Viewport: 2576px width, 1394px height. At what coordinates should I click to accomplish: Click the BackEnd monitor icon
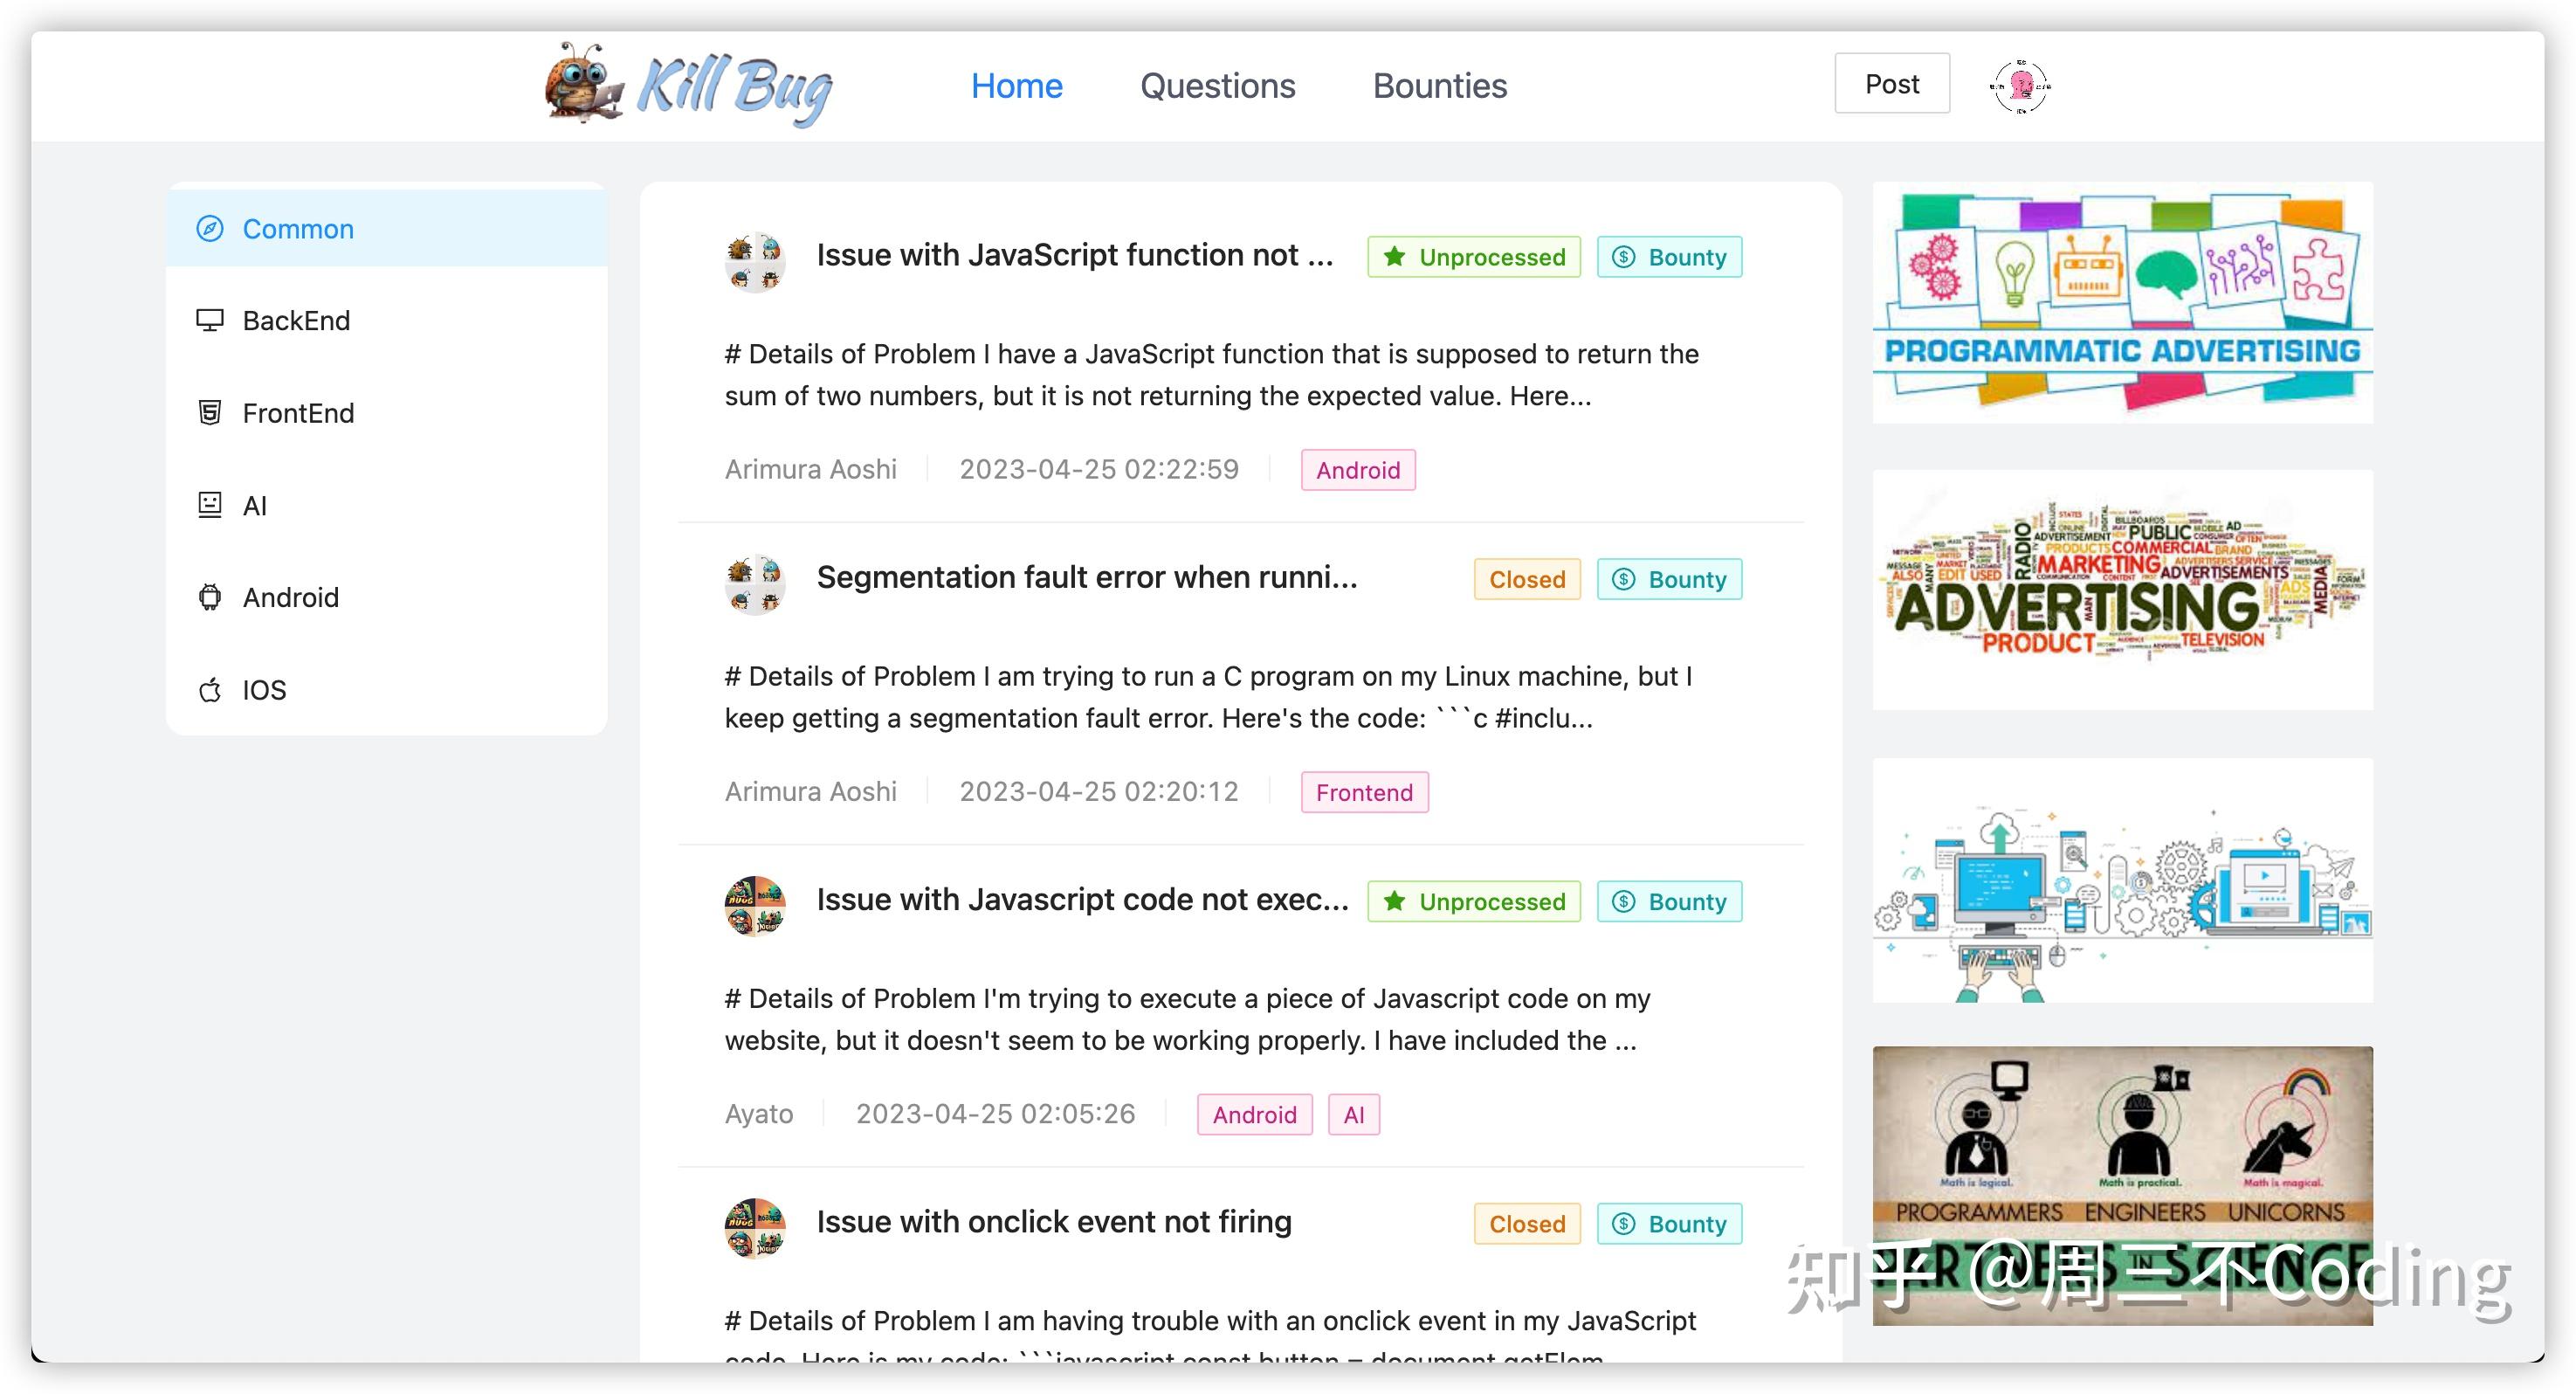pyautogui.click(x=210, y=320)
